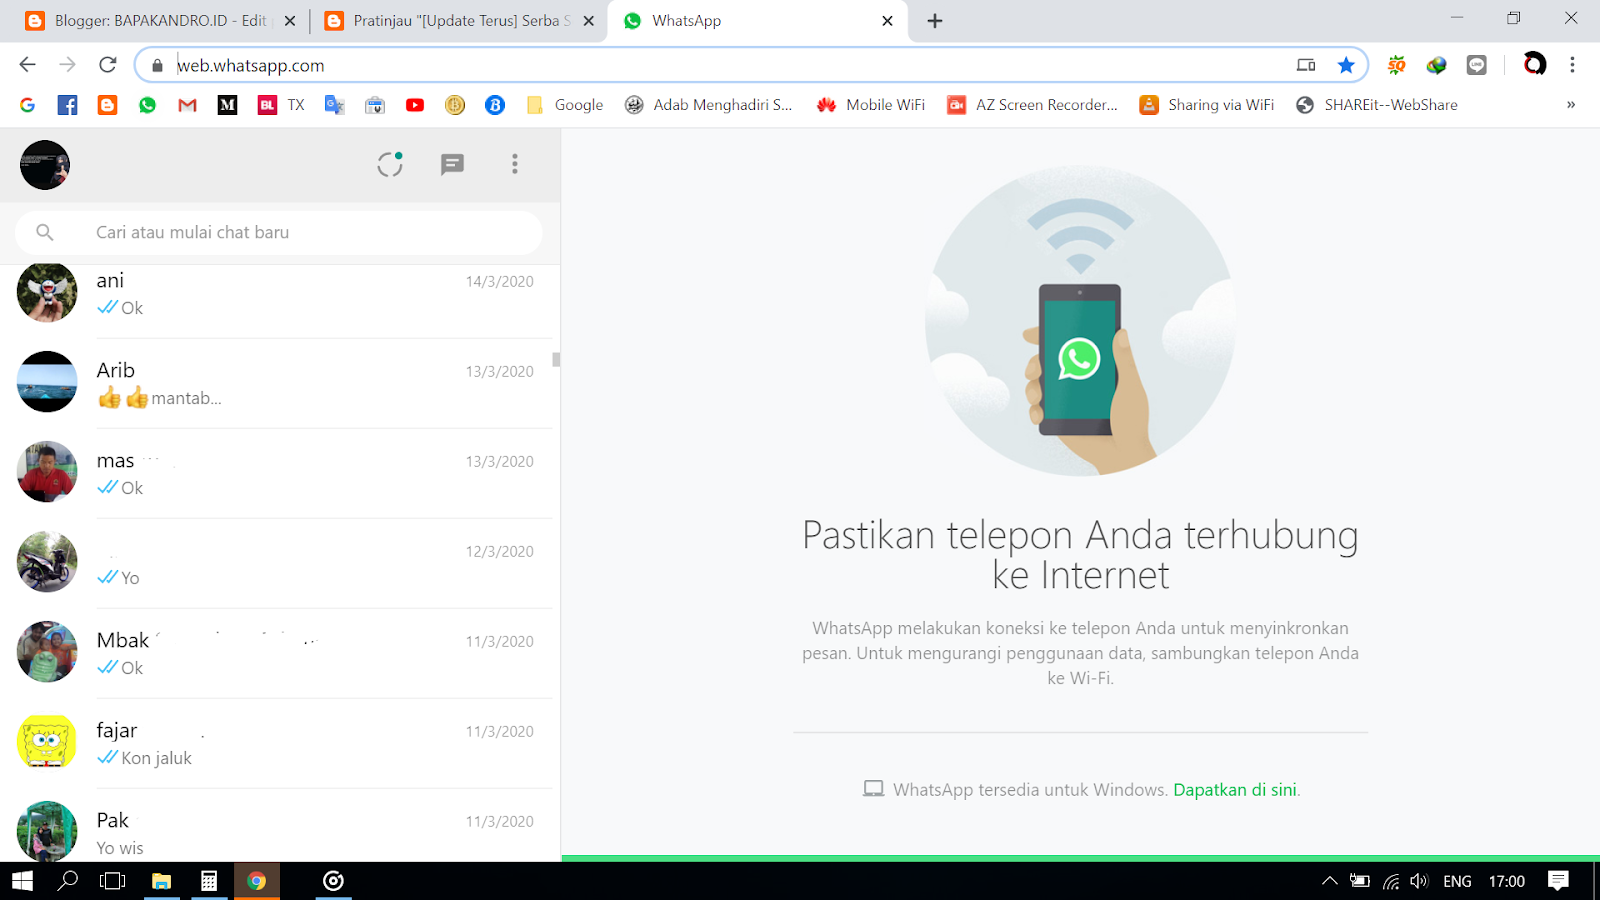Reload the page
1600x900 pixels.
[x=108, y=65]
